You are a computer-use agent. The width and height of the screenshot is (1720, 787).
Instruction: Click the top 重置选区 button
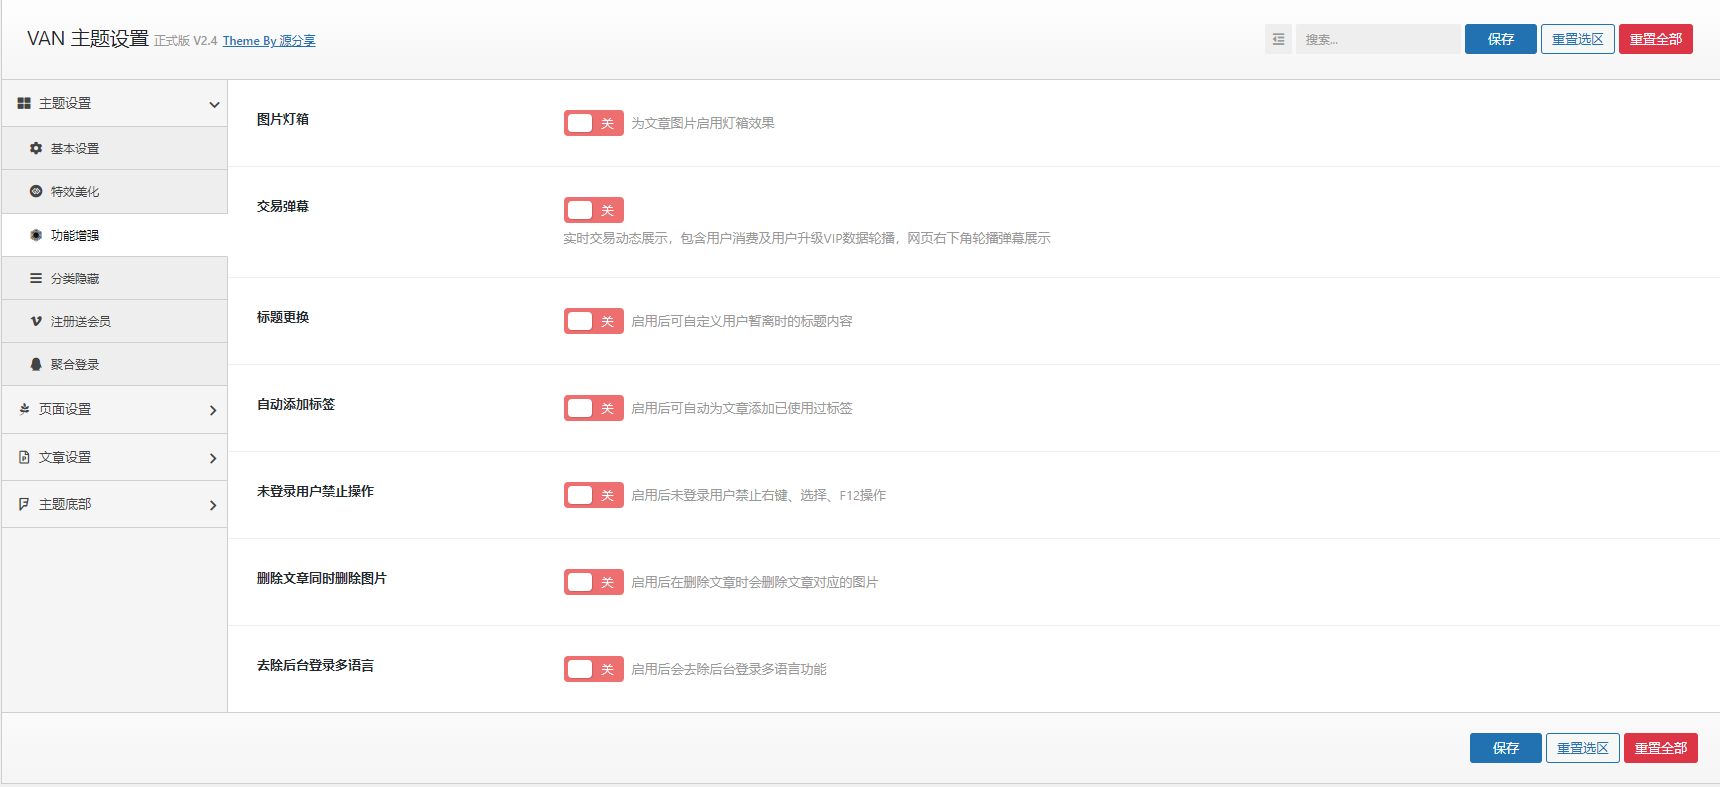pos(1578,39)
